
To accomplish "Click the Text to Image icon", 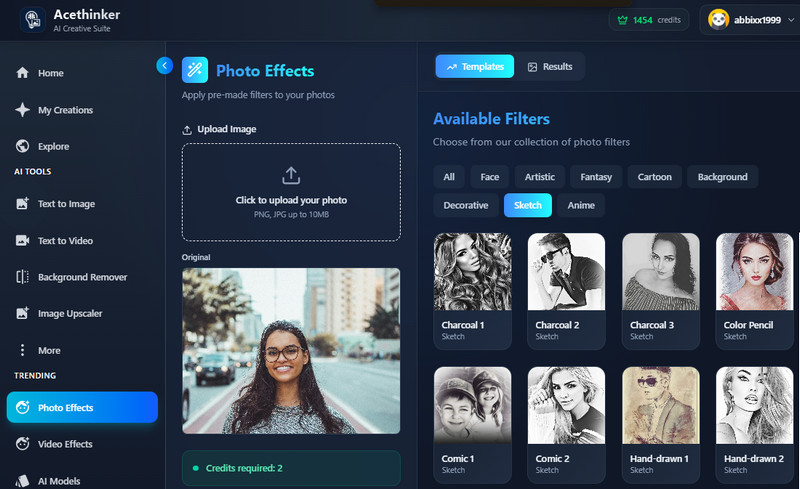I will (x=22, y=204).
